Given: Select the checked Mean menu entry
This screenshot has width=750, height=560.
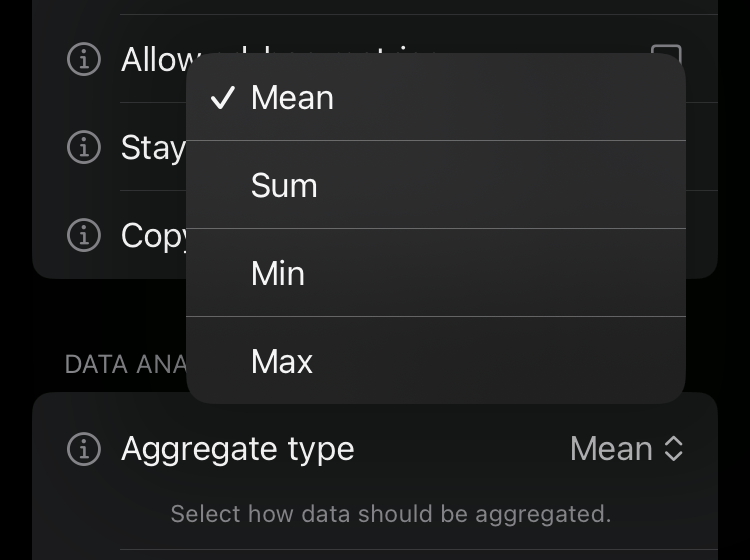Looking at the screenshot, I should pyautogui.click(x=435, y=97).
